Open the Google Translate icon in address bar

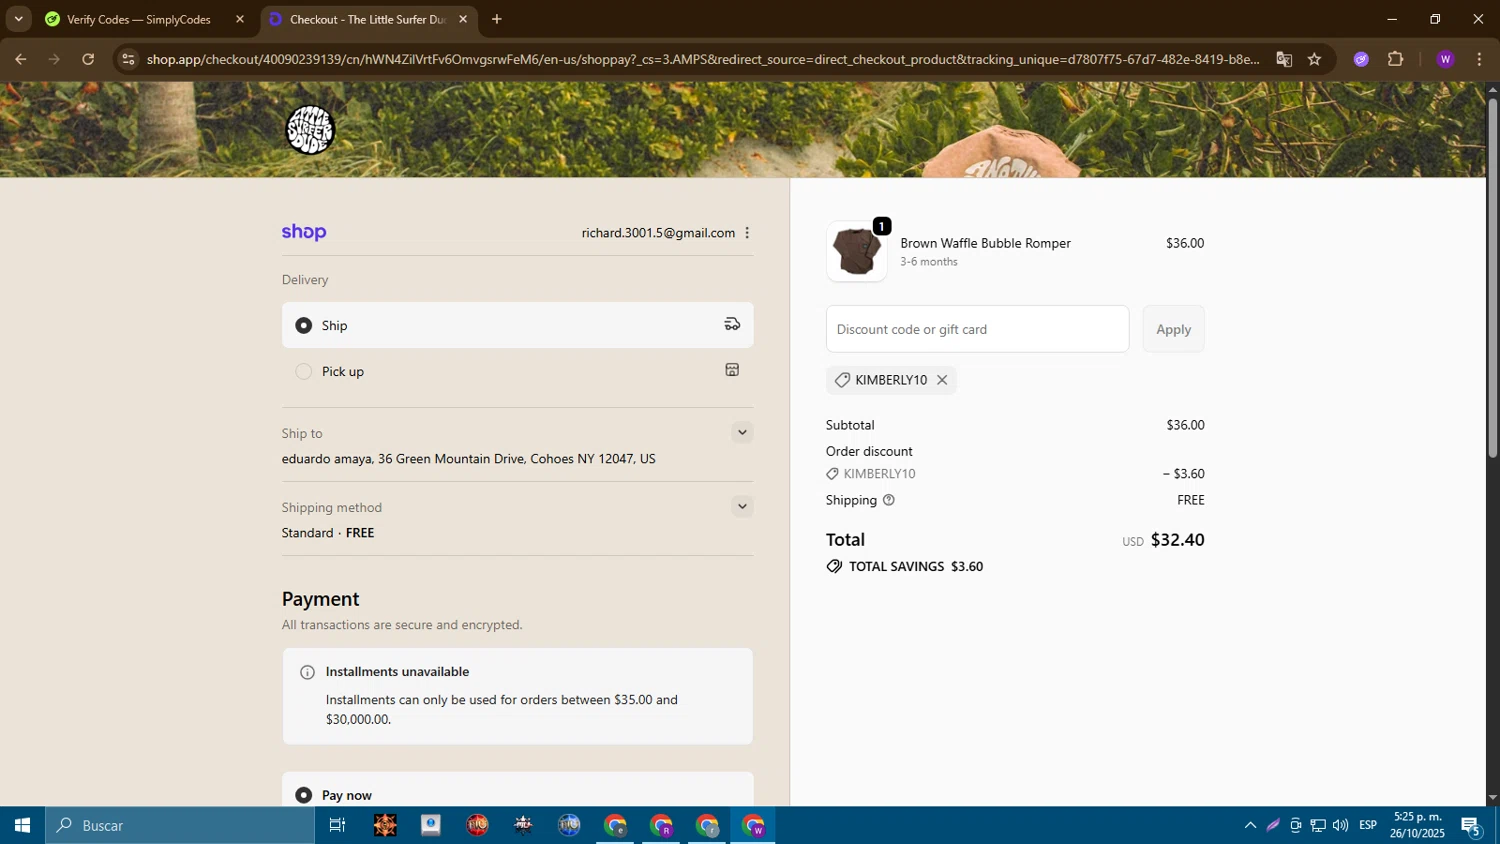pos(1284,59)
